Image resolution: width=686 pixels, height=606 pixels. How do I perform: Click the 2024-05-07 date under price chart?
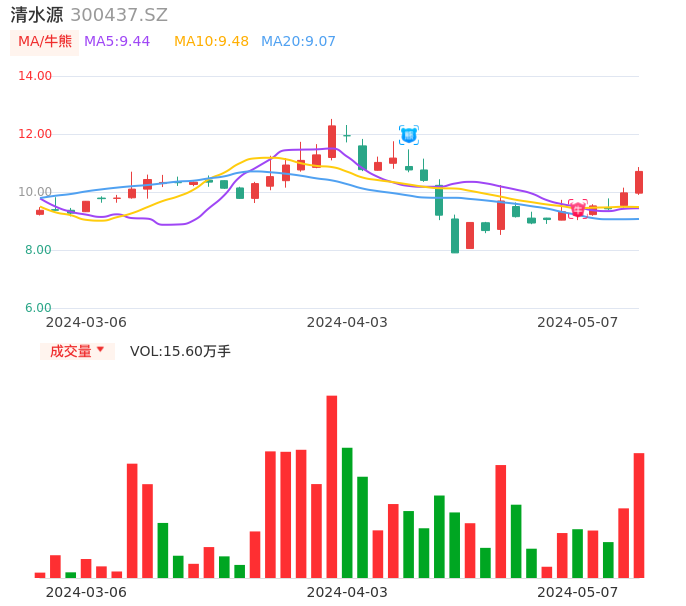578,322
